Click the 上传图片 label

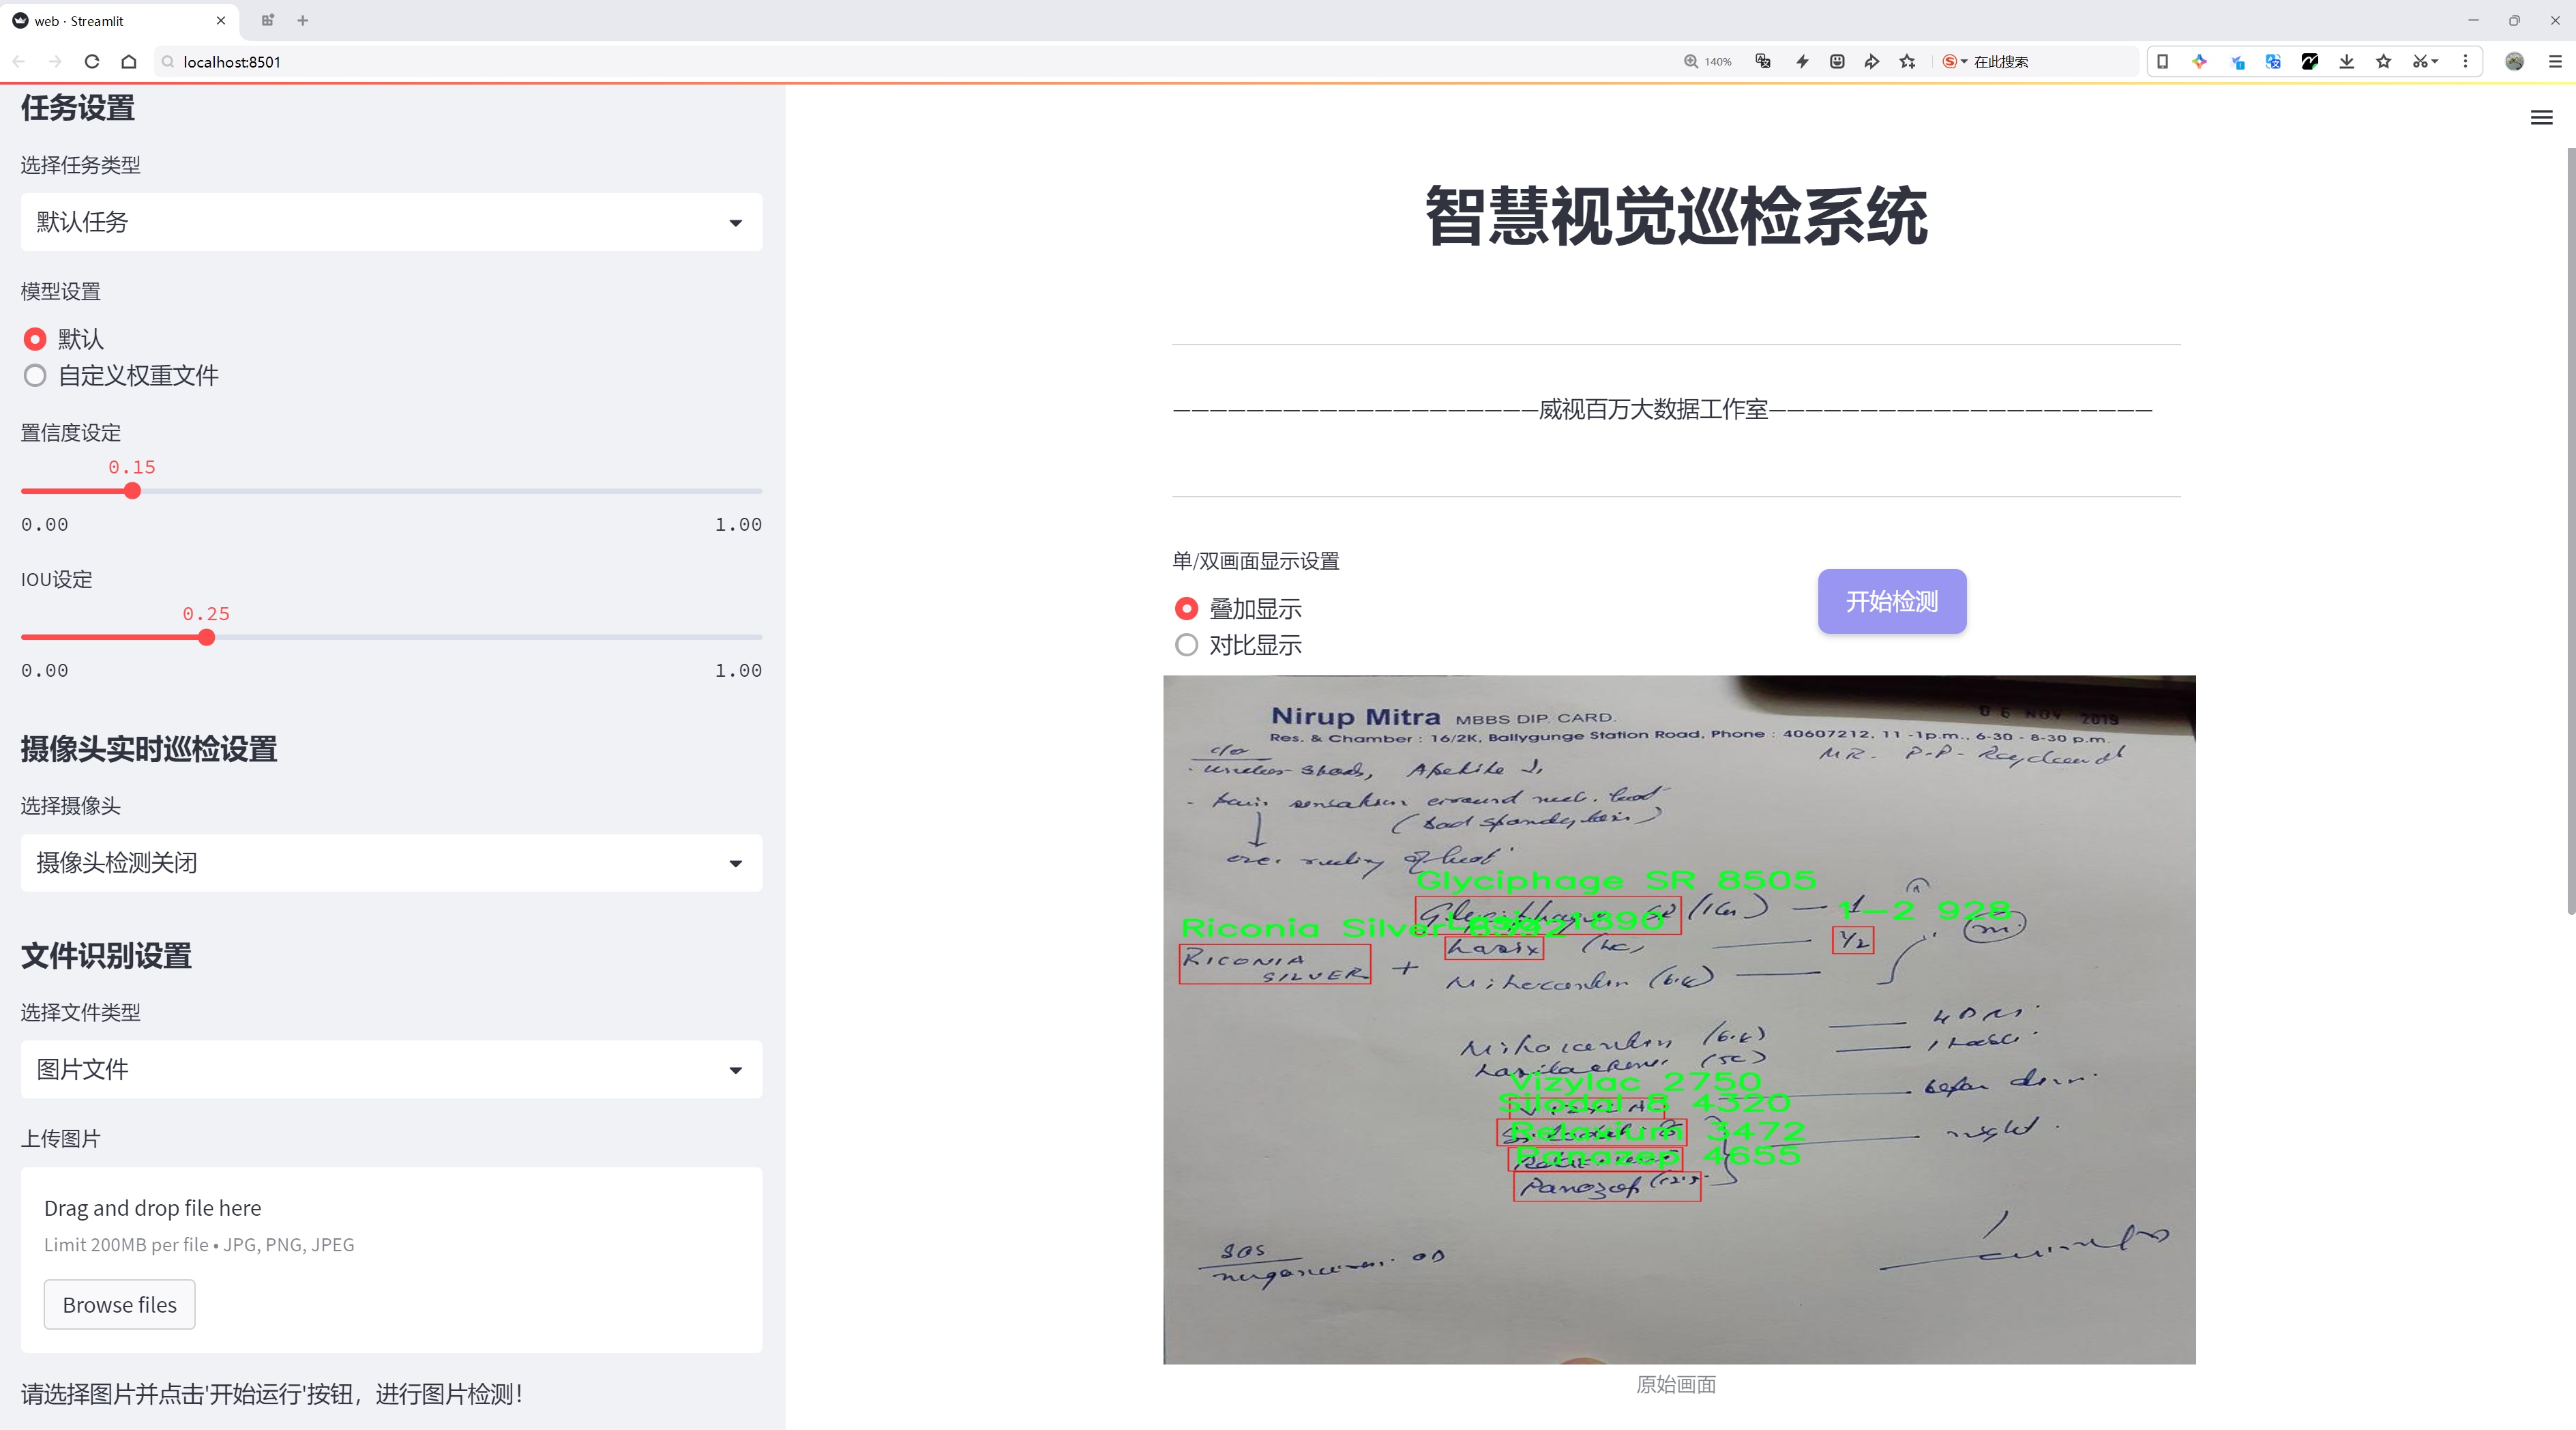point(61,1139)
